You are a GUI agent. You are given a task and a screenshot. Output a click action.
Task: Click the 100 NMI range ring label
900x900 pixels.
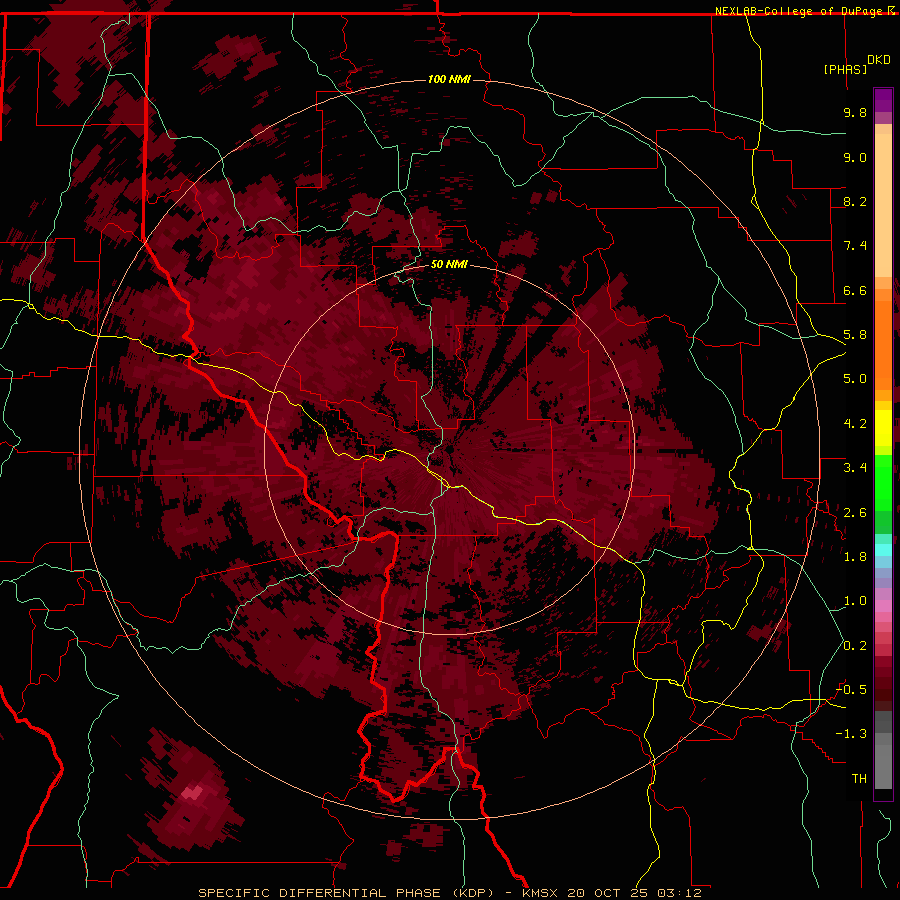[449, 79]
